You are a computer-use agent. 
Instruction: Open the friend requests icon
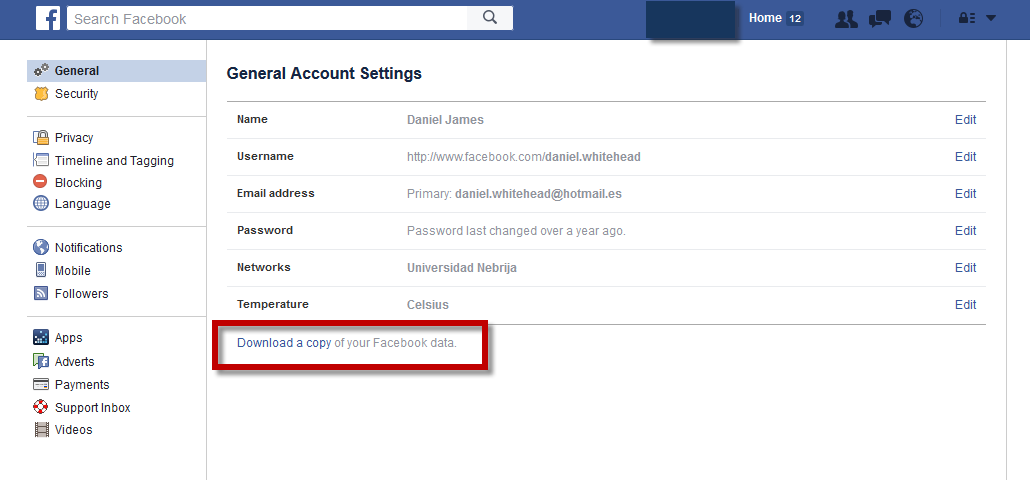pos(846,18)
